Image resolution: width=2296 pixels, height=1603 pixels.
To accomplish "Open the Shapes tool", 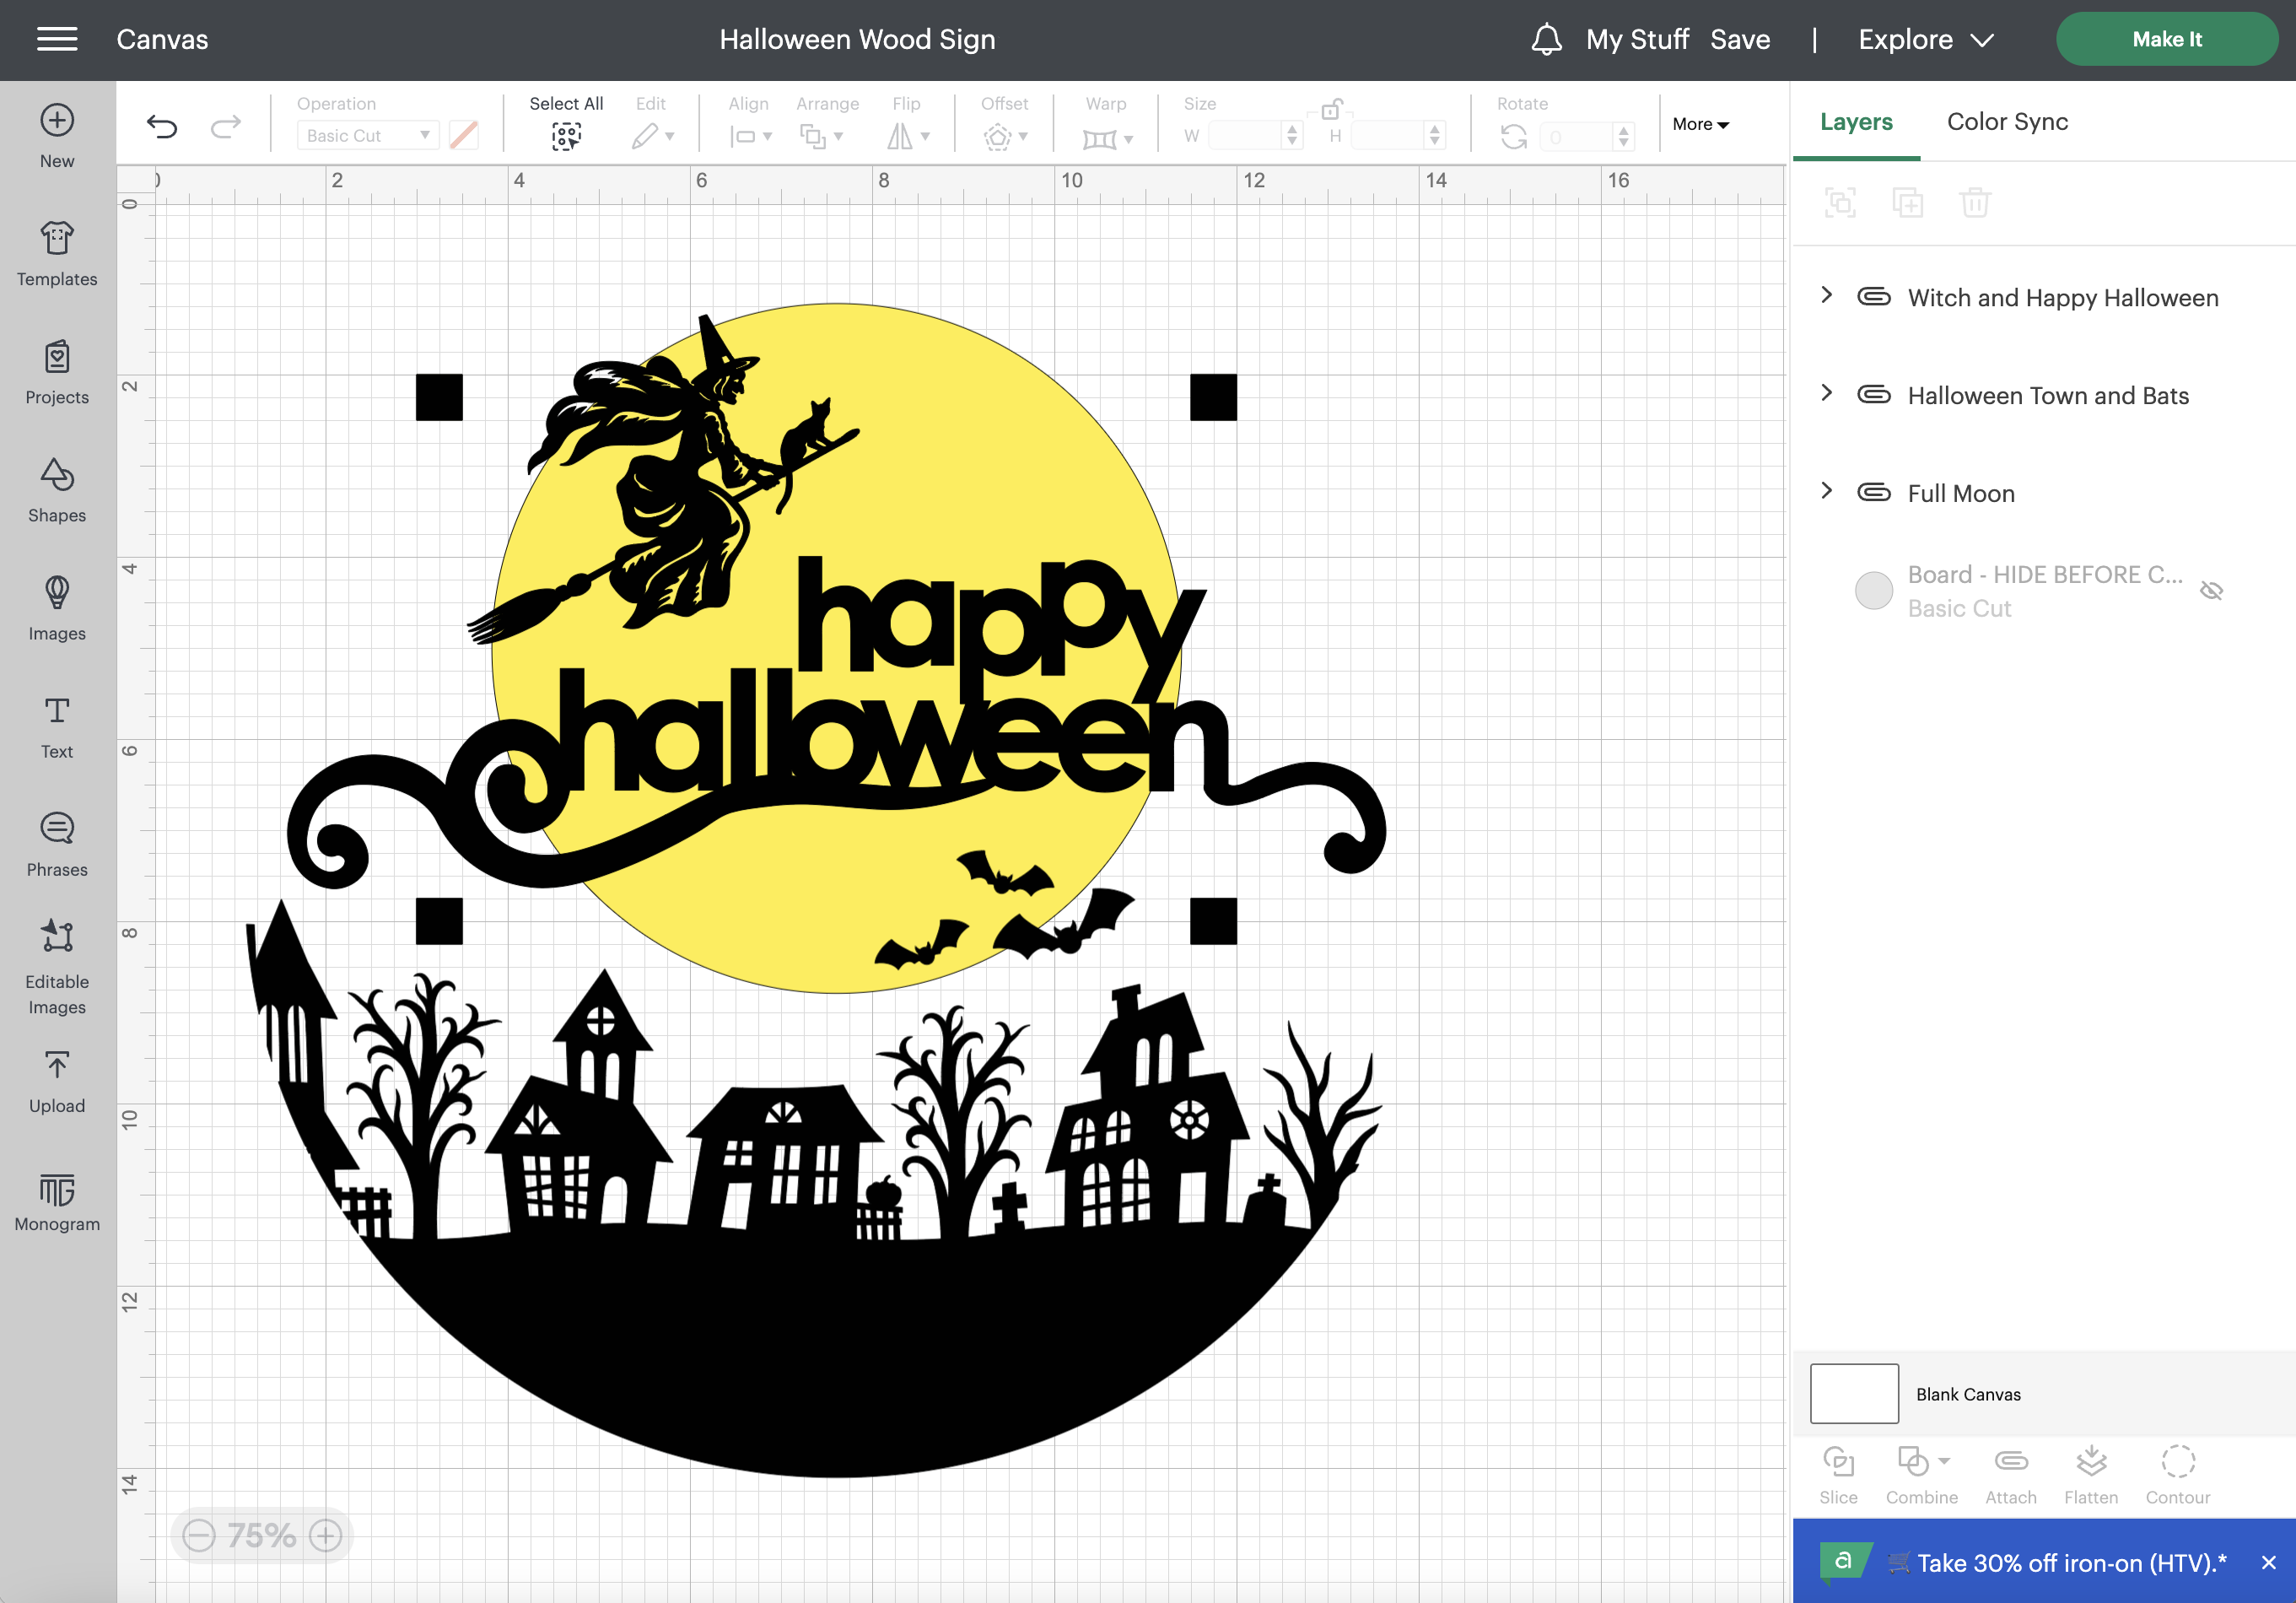I will coord(57,490).
